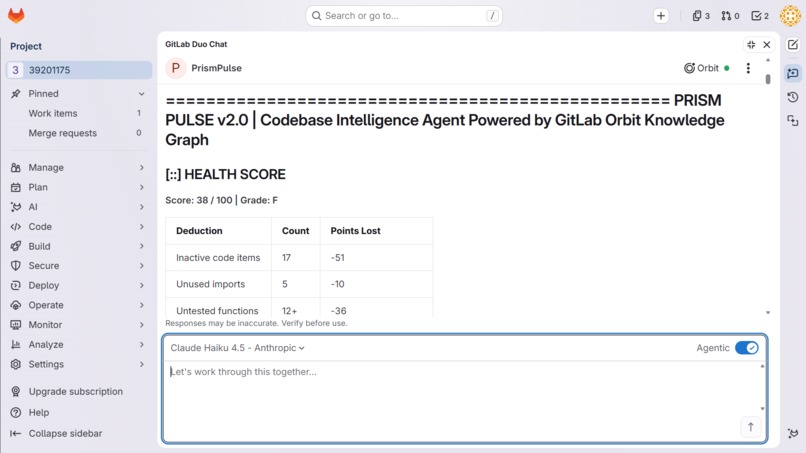Expand the Deploy menu
Screen dimensions: 806x453
tap(79, 285)
